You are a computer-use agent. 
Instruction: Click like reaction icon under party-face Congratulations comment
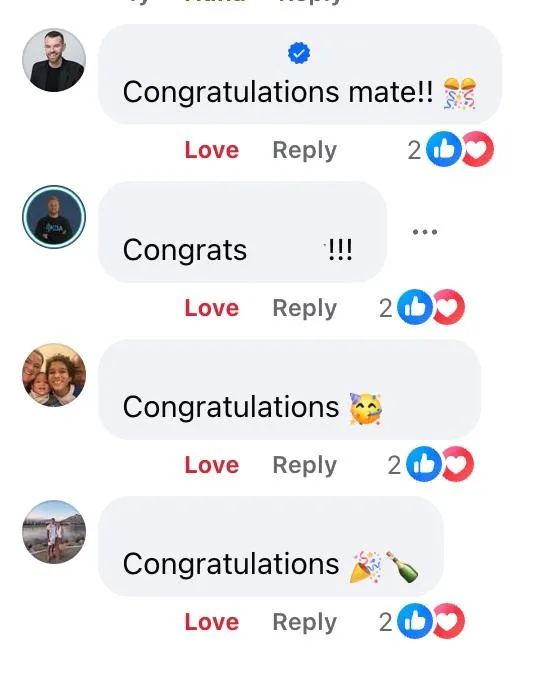424,464
